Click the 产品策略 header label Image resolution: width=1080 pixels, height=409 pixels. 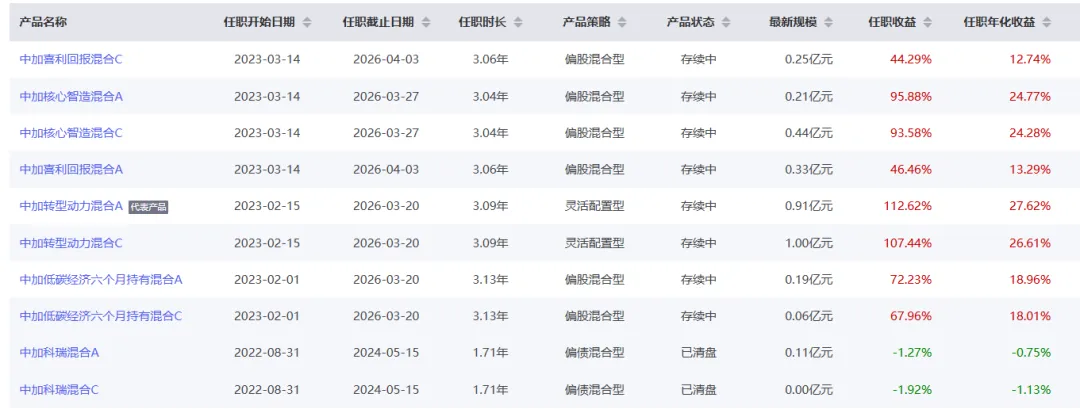coord(586,22)
